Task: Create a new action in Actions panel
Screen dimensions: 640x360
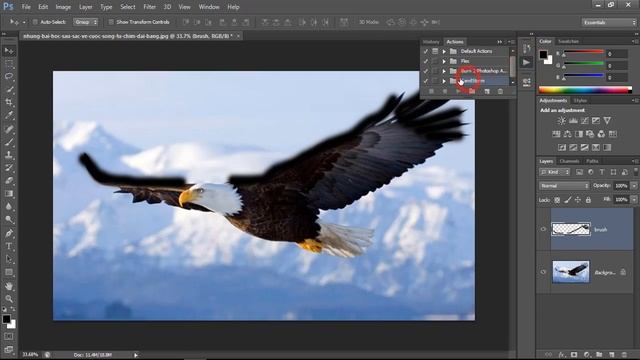Action: point(487,92)
